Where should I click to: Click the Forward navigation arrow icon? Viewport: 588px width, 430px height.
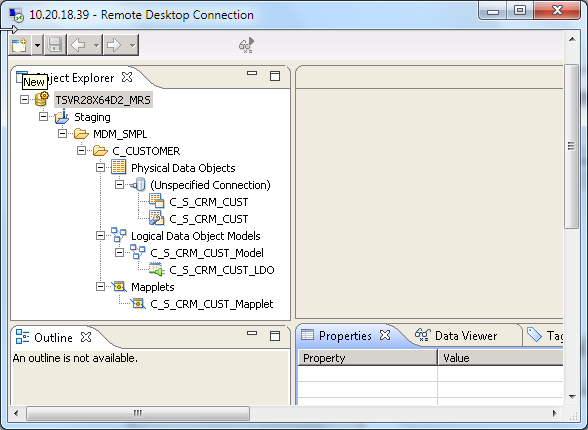[x=114, y=45]
